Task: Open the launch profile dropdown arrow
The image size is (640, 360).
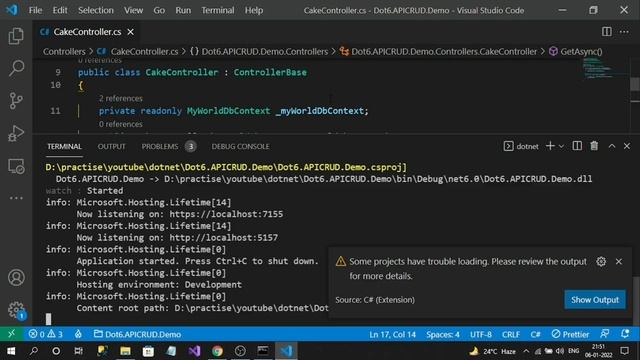Action: pyautogui.click(x=561, y=146)
